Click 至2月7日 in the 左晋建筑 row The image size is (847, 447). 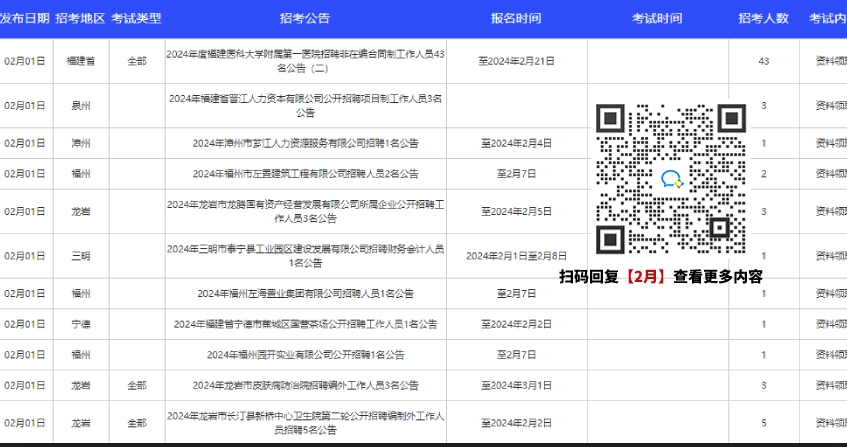pyautogui.click(x=516, y=173)
